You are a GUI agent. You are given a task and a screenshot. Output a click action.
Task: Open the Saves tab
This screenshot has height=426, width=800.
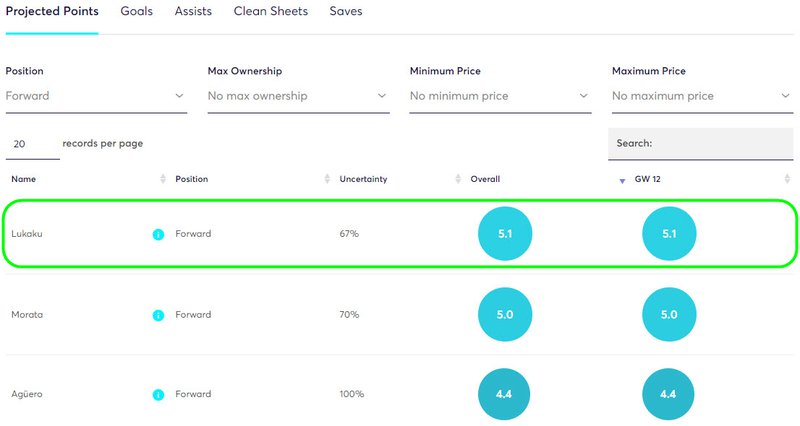(x=346, y=11)
